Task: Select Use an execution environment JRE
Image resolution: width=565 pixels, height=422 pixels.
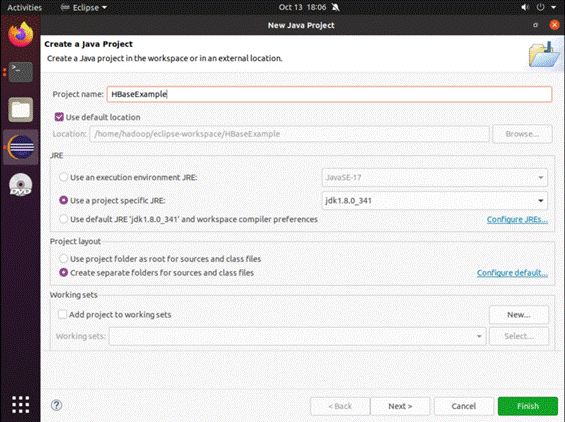Action: (63, 177)
